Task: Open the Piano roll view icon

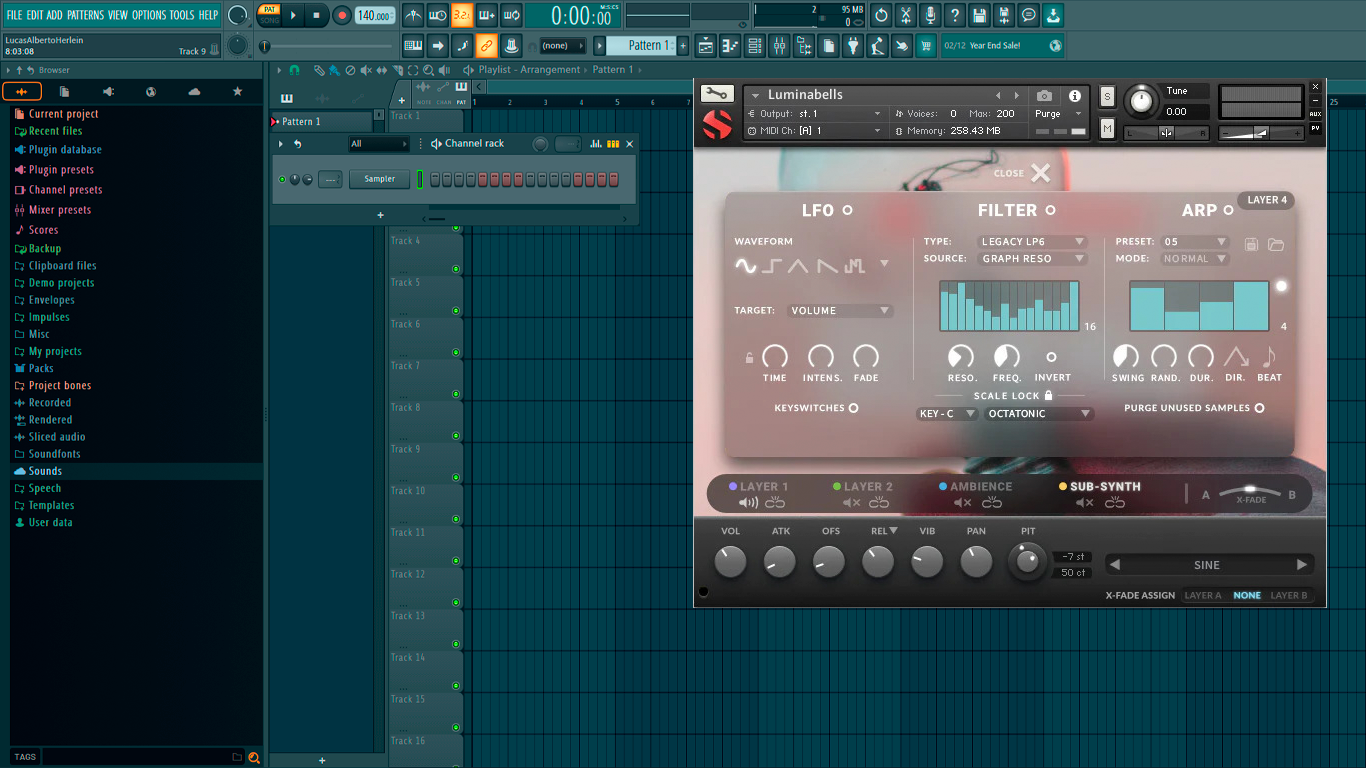Action: (x=730, y=45)
